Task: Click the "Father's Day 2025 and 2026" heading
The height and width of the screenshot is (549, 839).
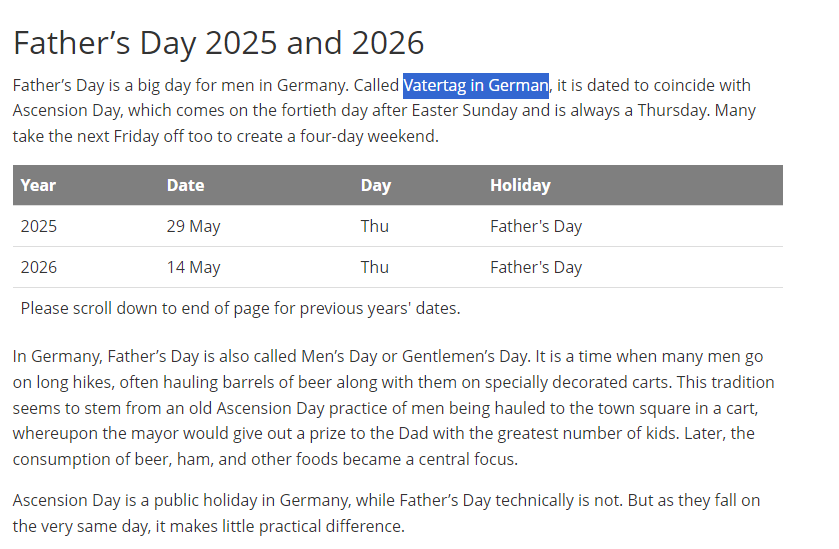Action: point(218,43)
